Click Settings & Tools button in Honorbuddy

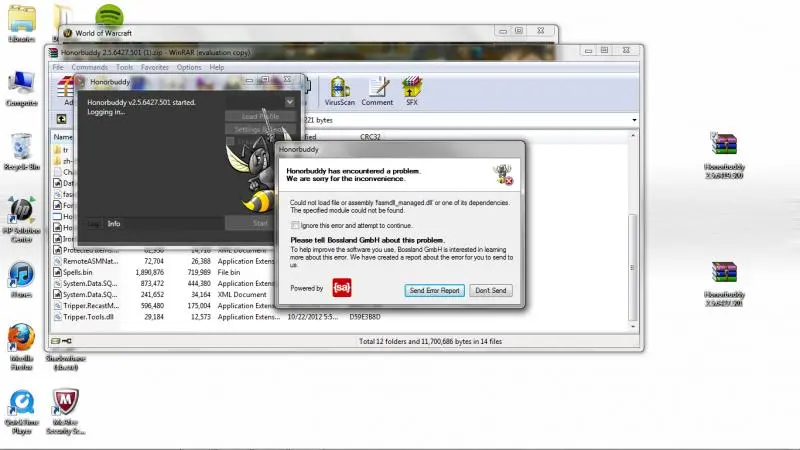[x=260, y=130]
